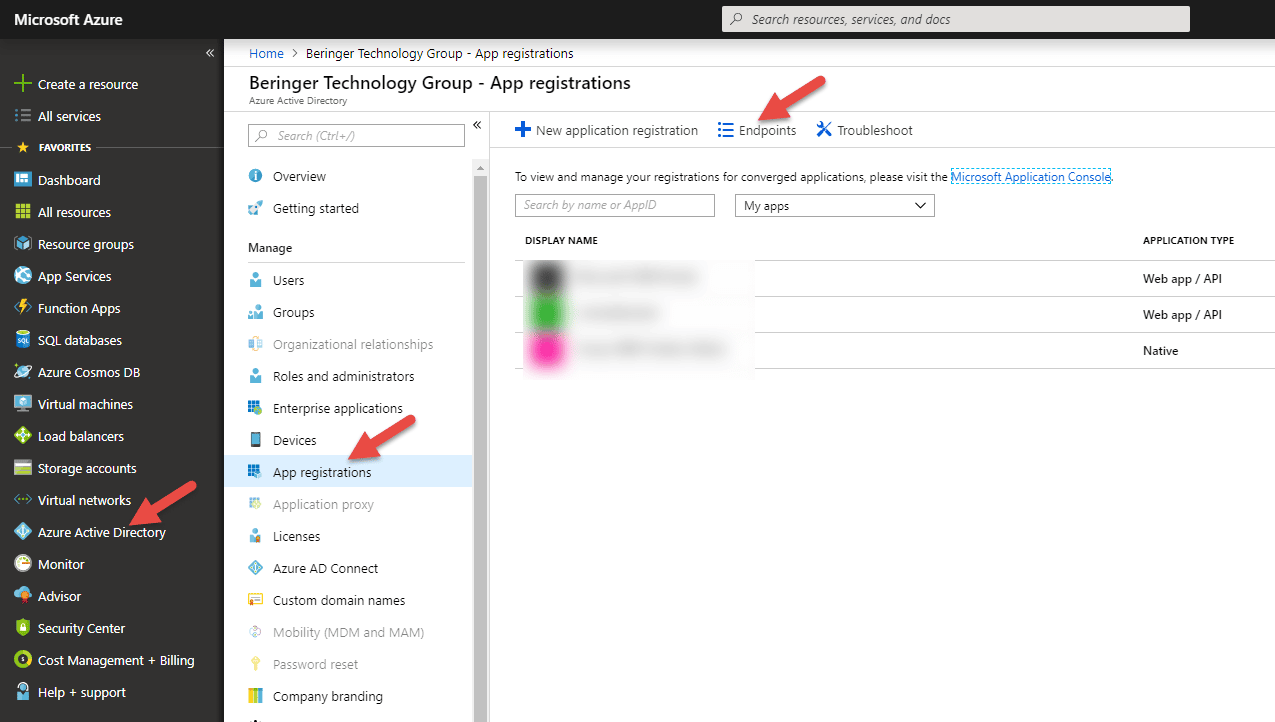
Task: Open the My apps filter dropdown
Action: pos(834,205)
